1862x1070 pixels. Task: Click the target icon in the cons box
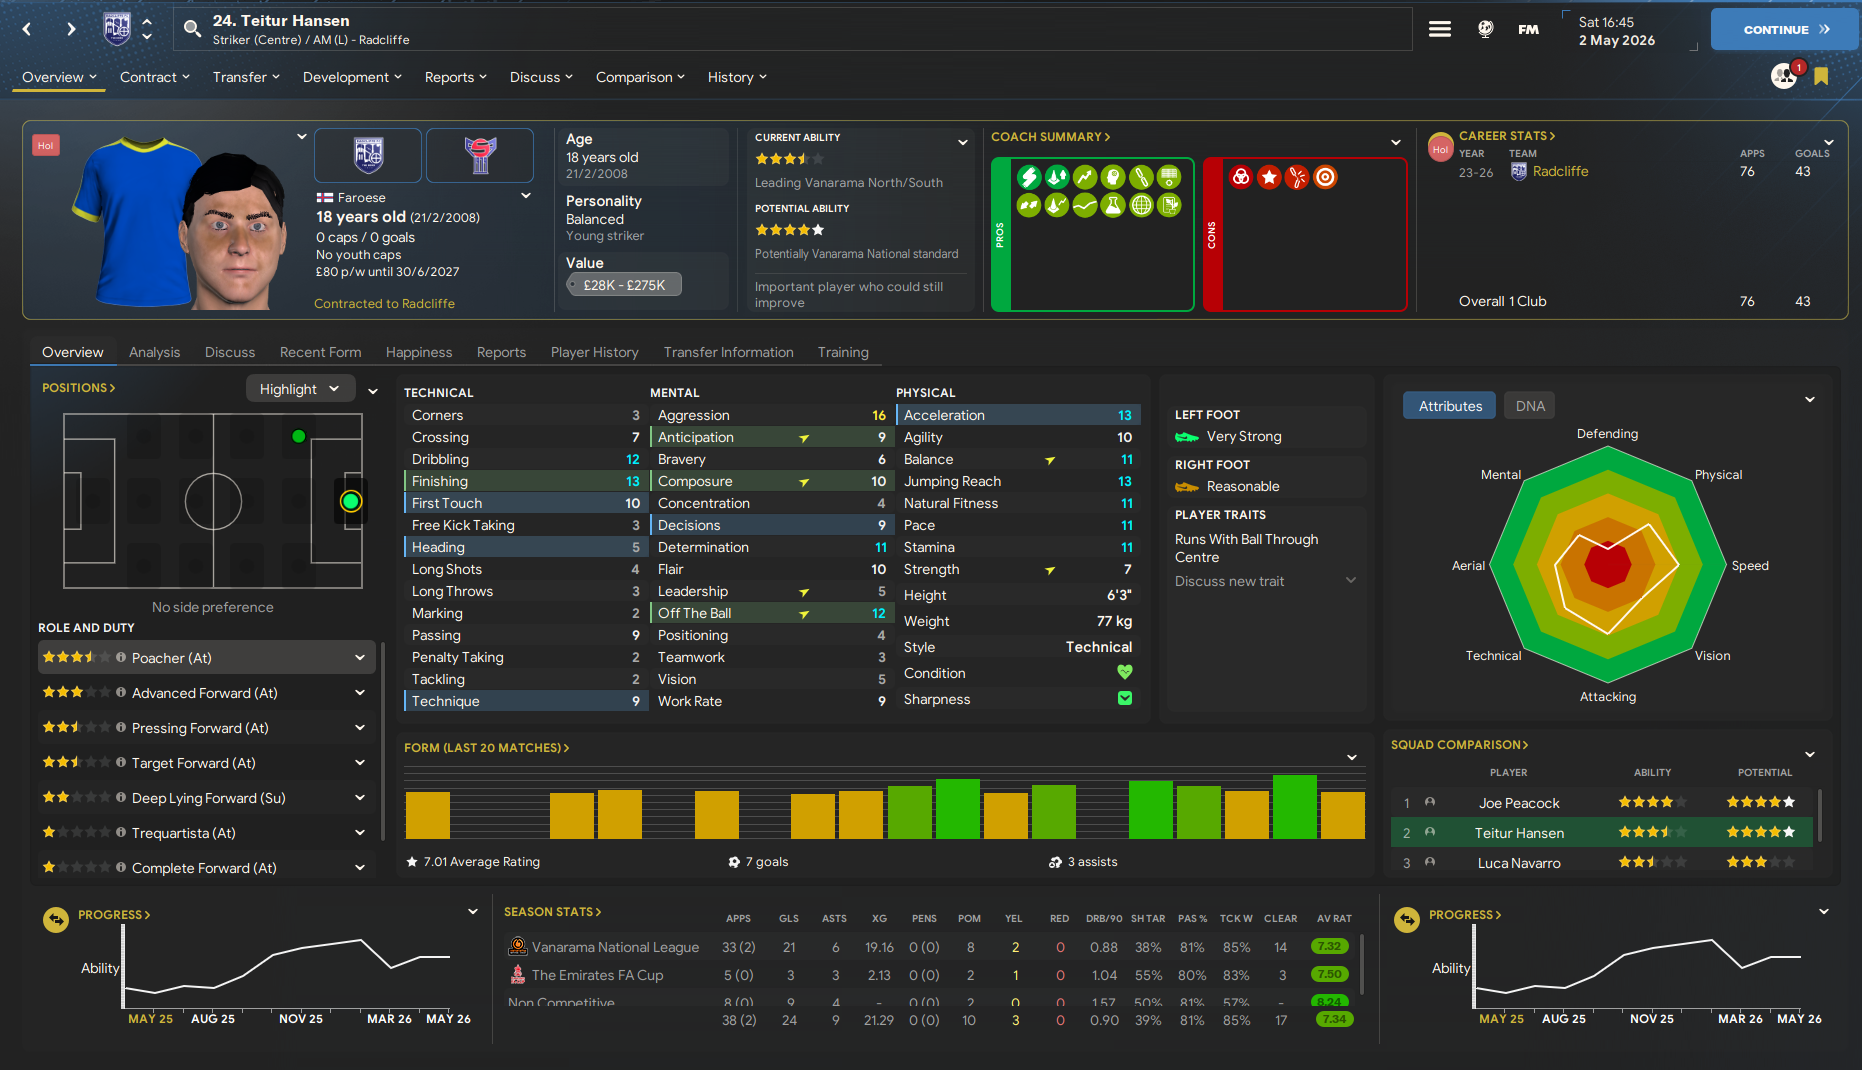1325,177
